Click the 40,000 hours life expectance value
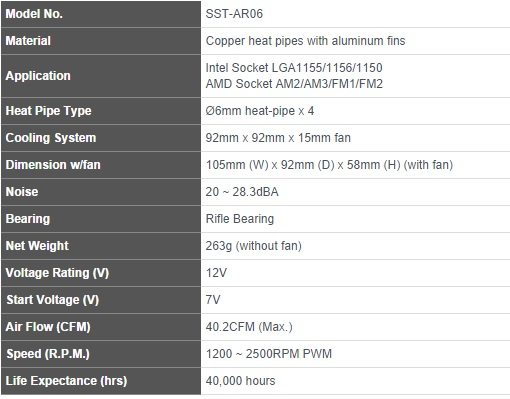This screenshot has width=510, height=399. click(240, 381)
